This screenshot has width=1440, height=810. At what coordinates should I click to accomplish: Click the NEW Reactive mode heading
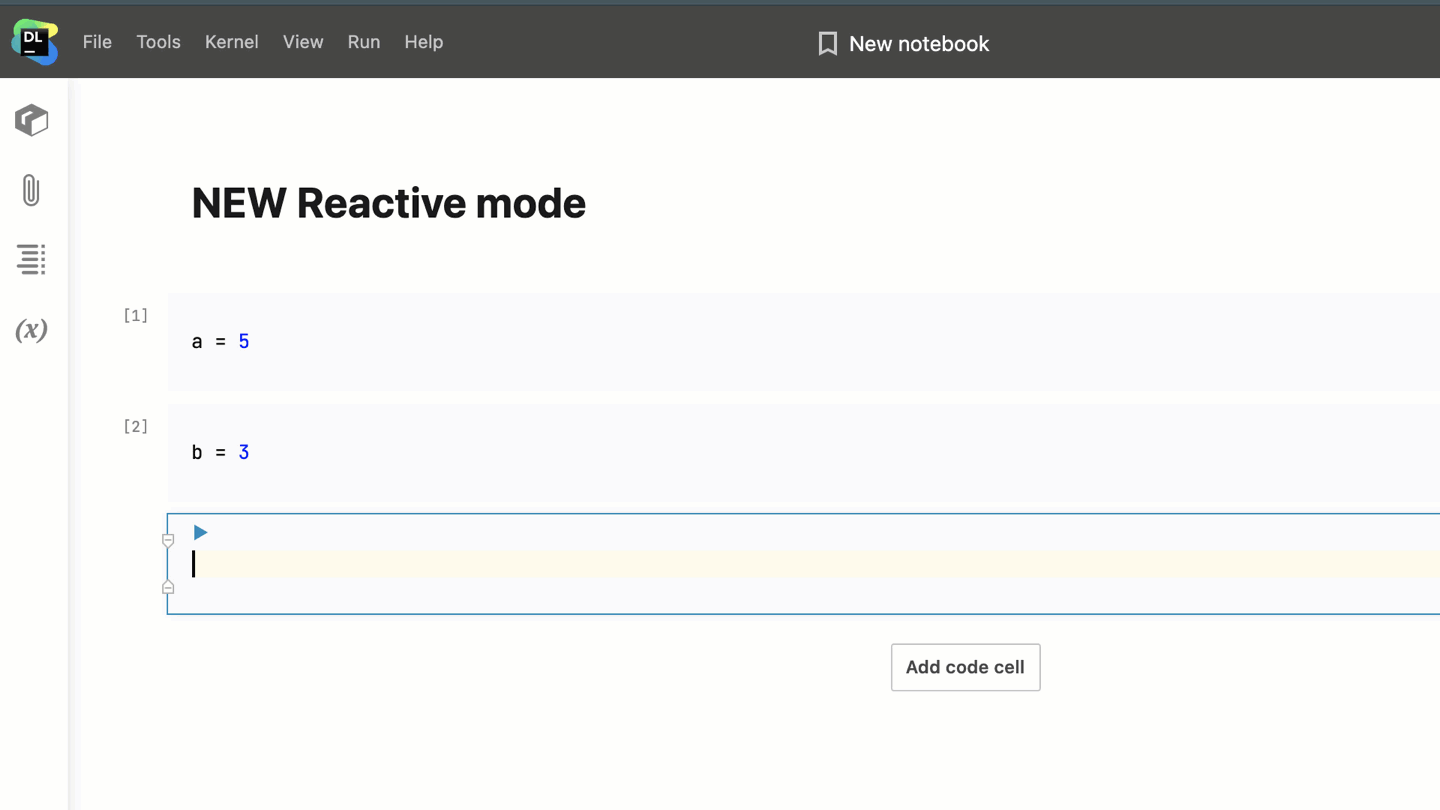(389, 203)
